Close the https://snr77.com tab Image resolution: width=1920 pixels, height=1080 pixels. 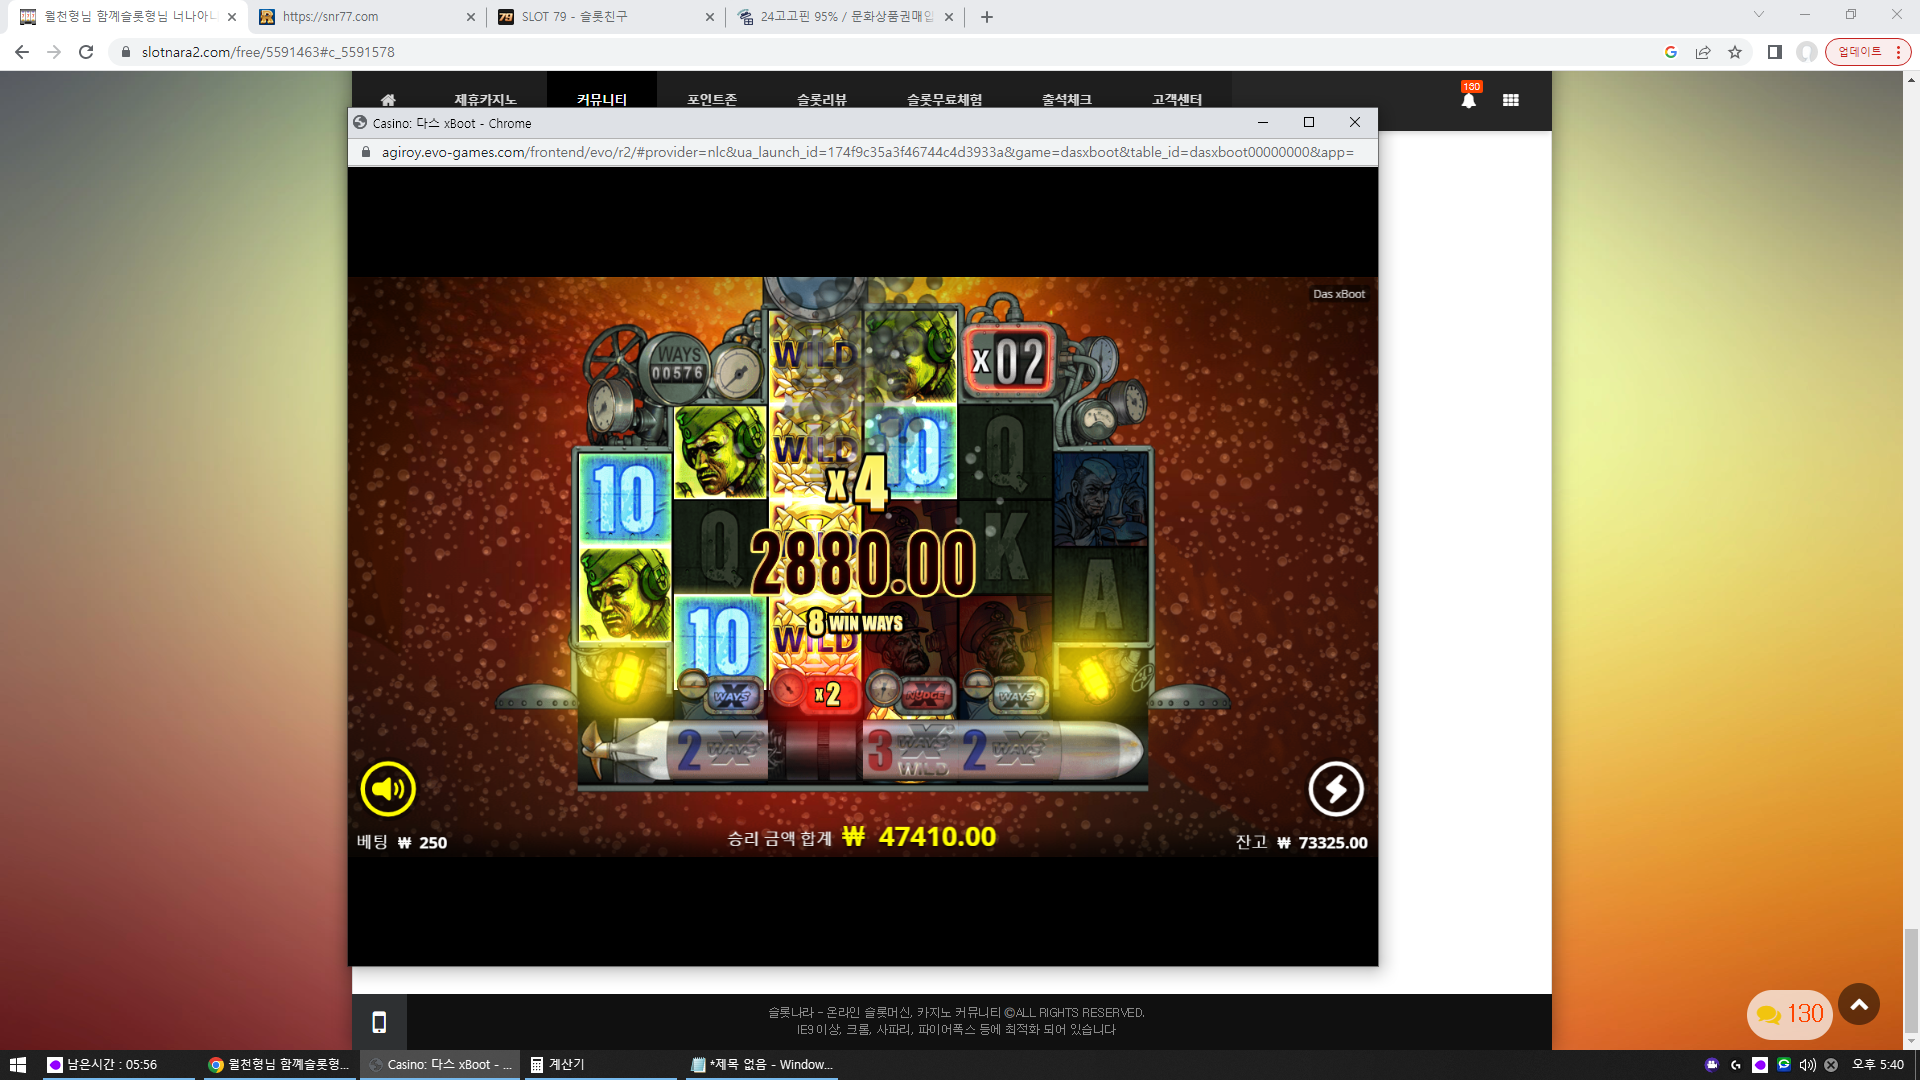[x=471, y=17]
